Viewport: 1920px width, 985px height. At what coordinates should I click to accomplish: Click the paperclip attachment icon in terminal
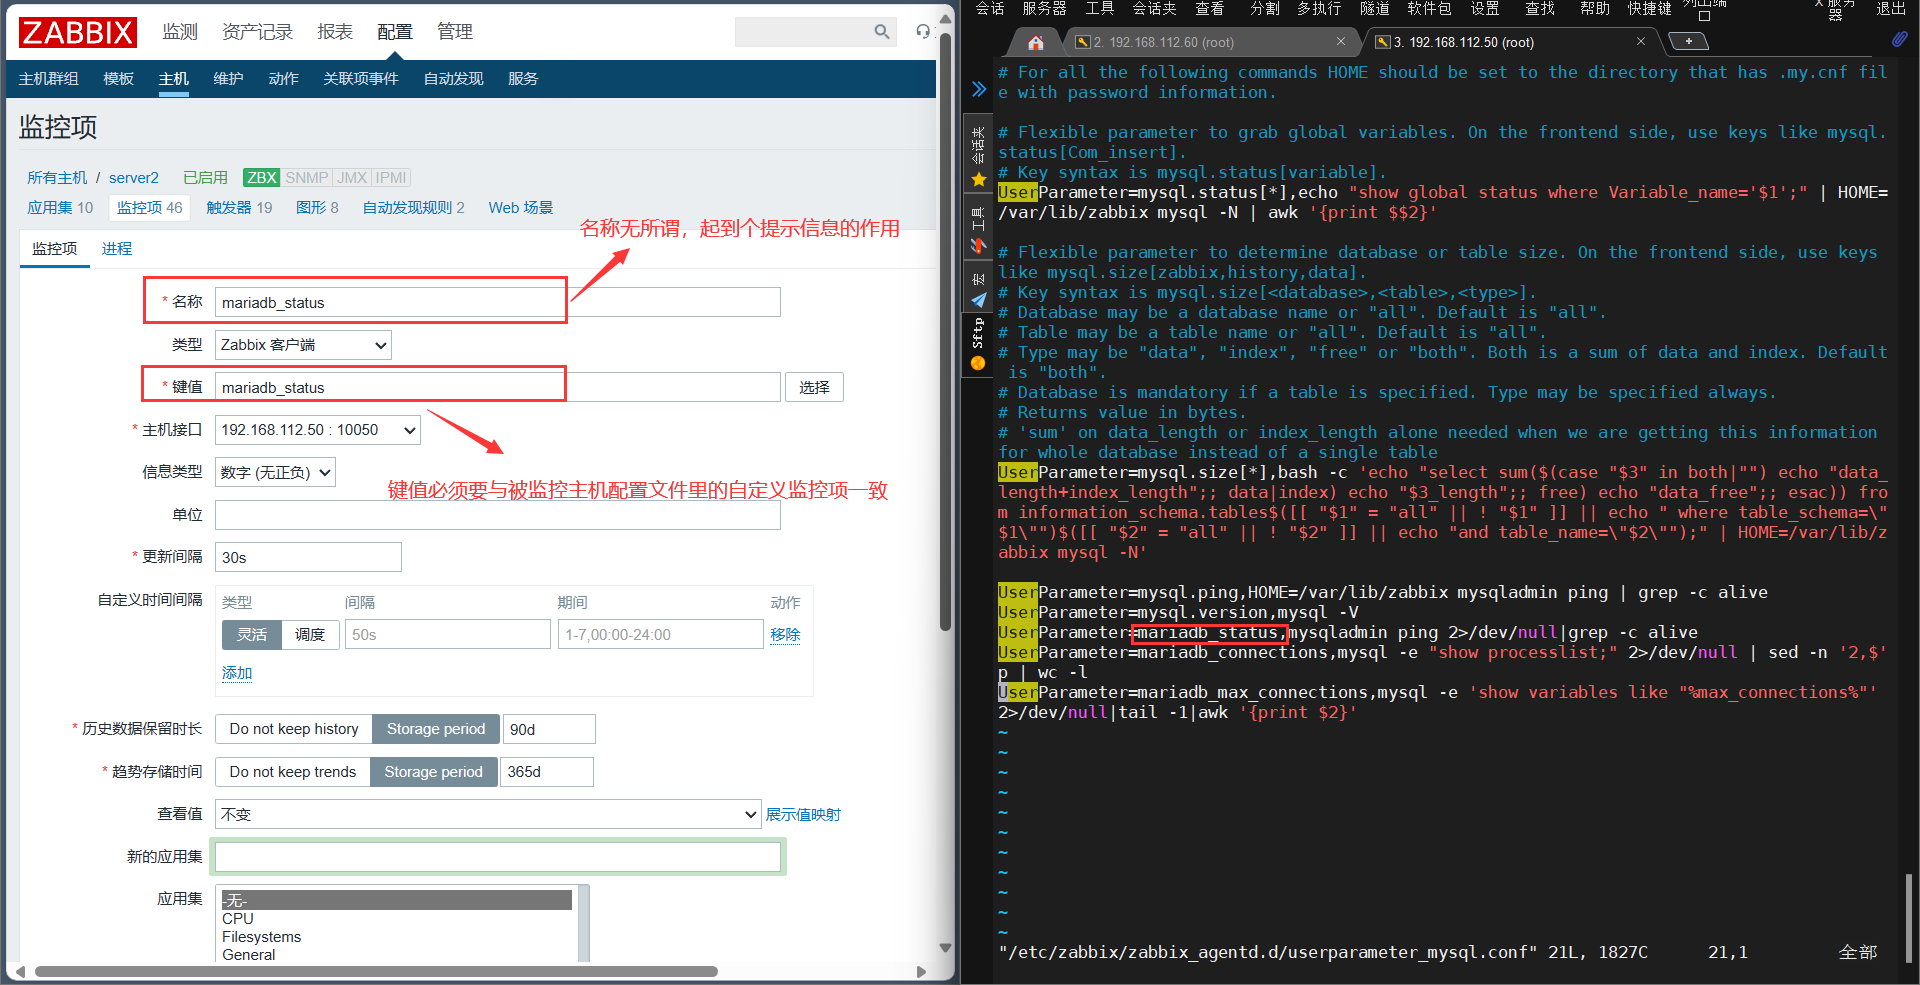tap(1899, 39)
